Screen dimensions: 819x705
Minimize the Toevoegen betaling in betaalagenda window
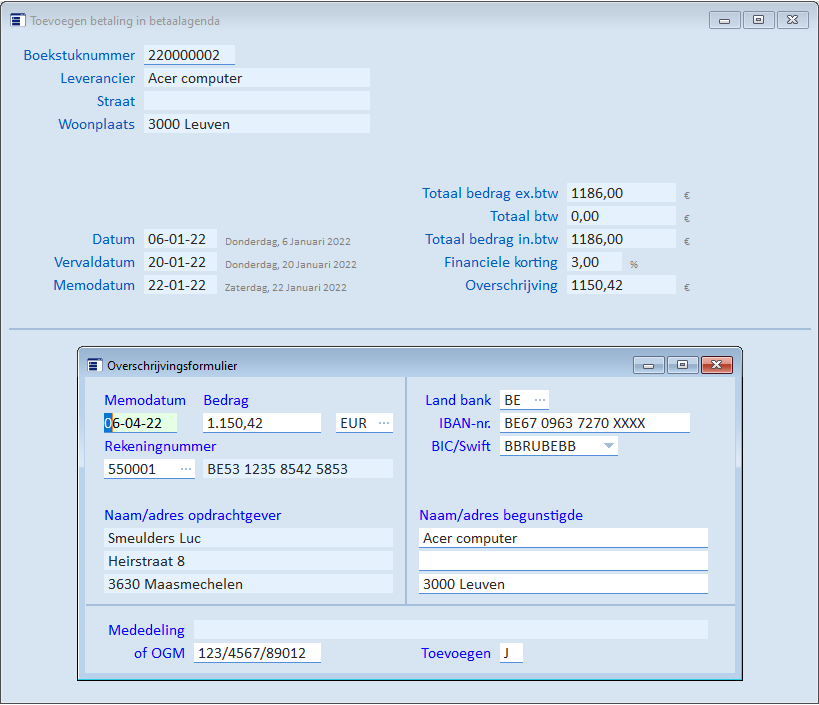(724, 21)
